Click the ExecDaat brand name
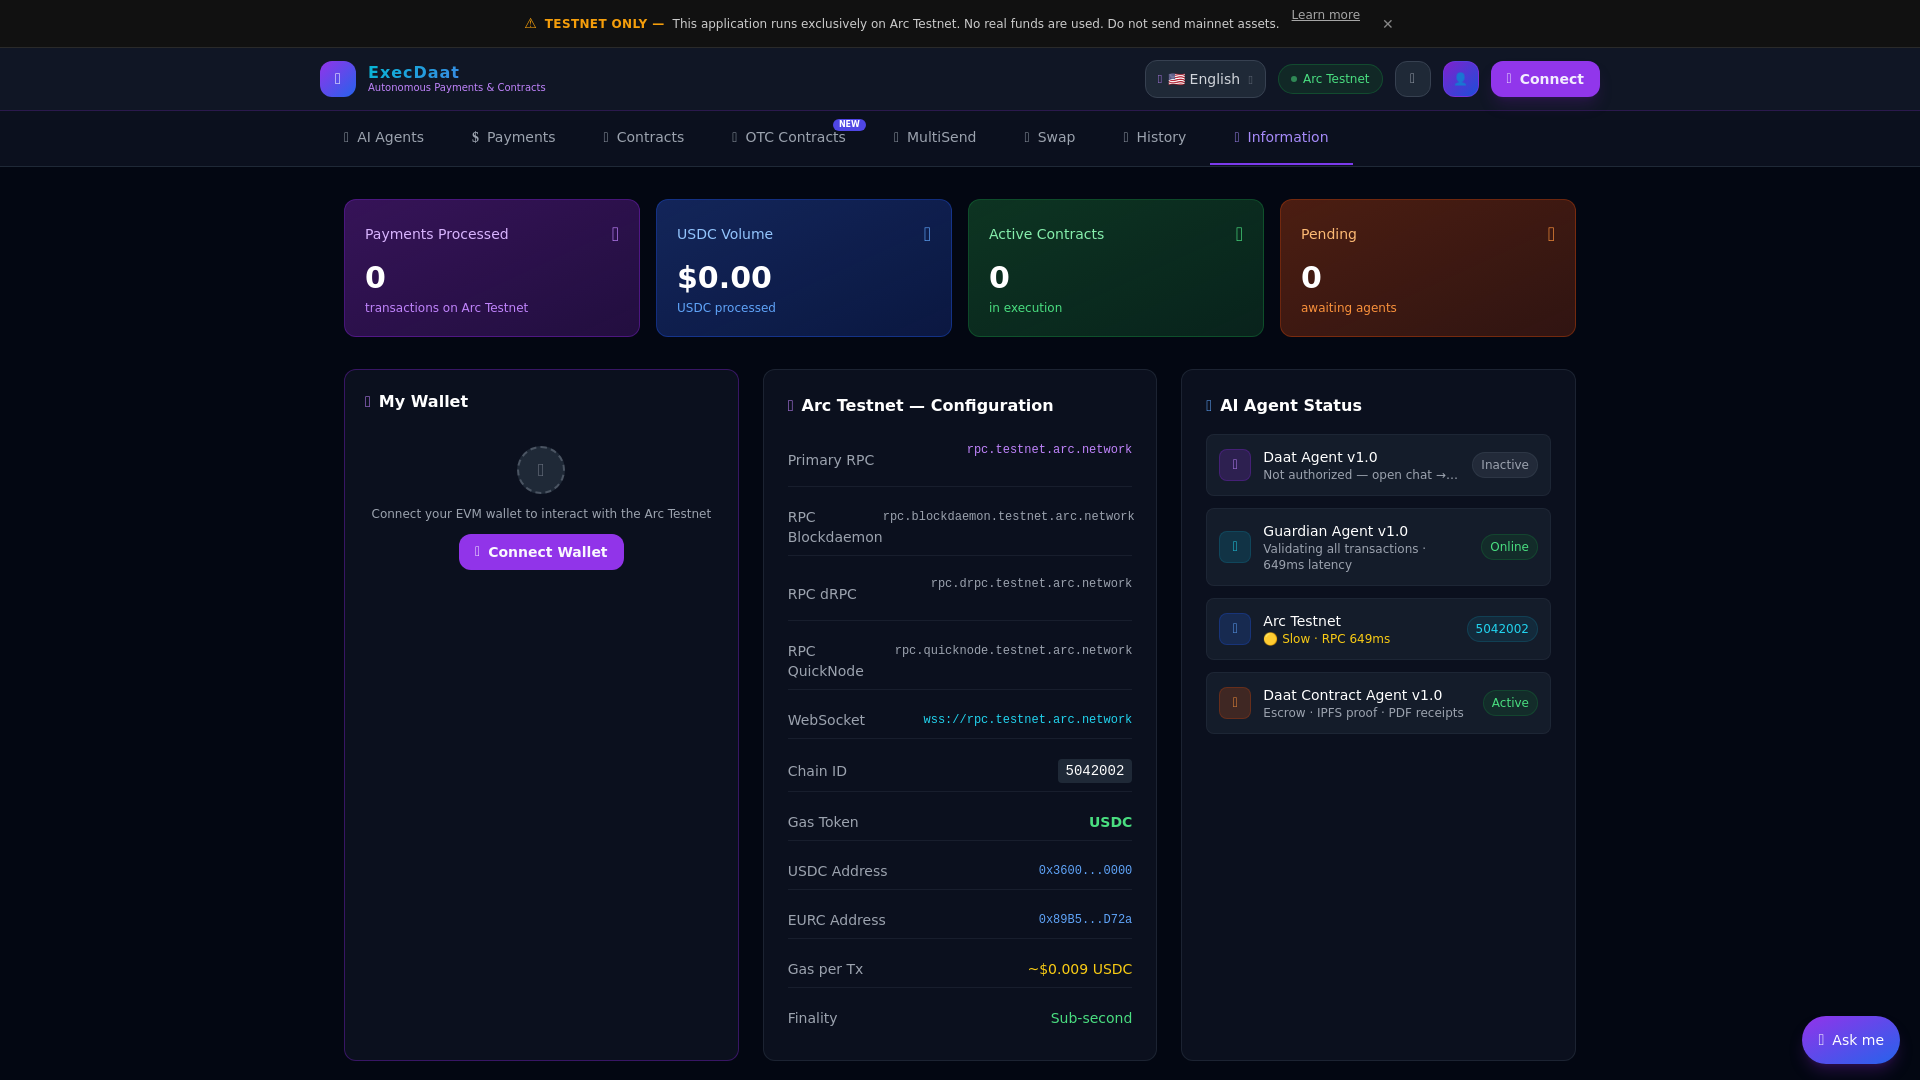 pyautogui.click(x=414, y=72)
